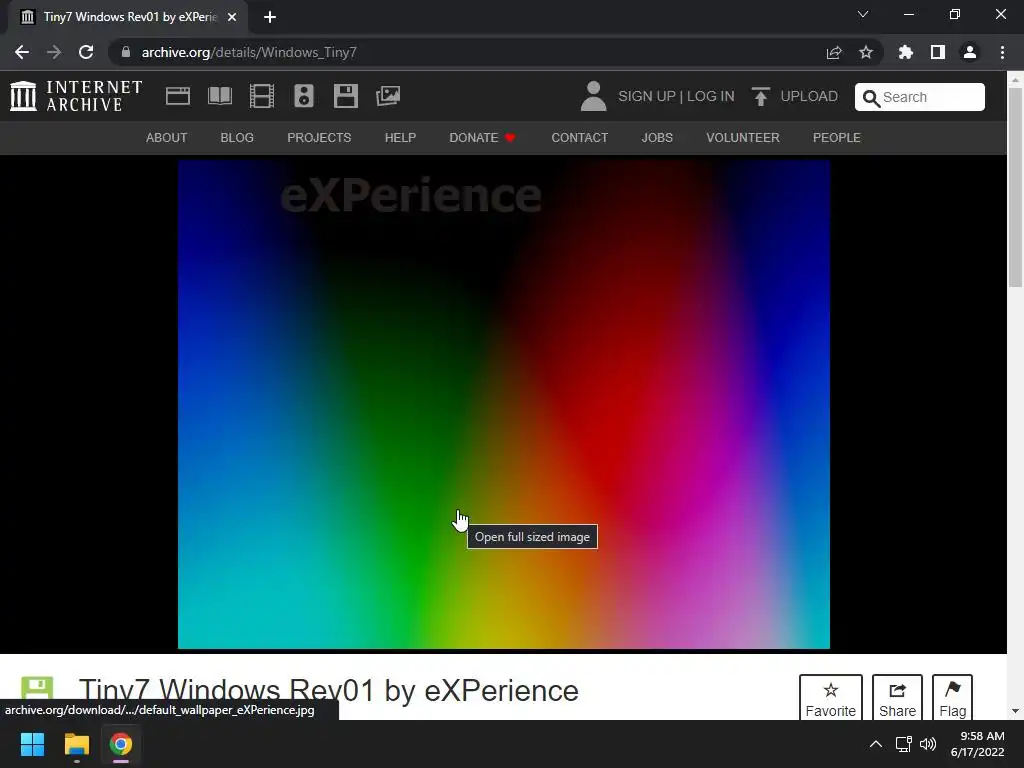Click the upload arrow icon

point(760,96)
